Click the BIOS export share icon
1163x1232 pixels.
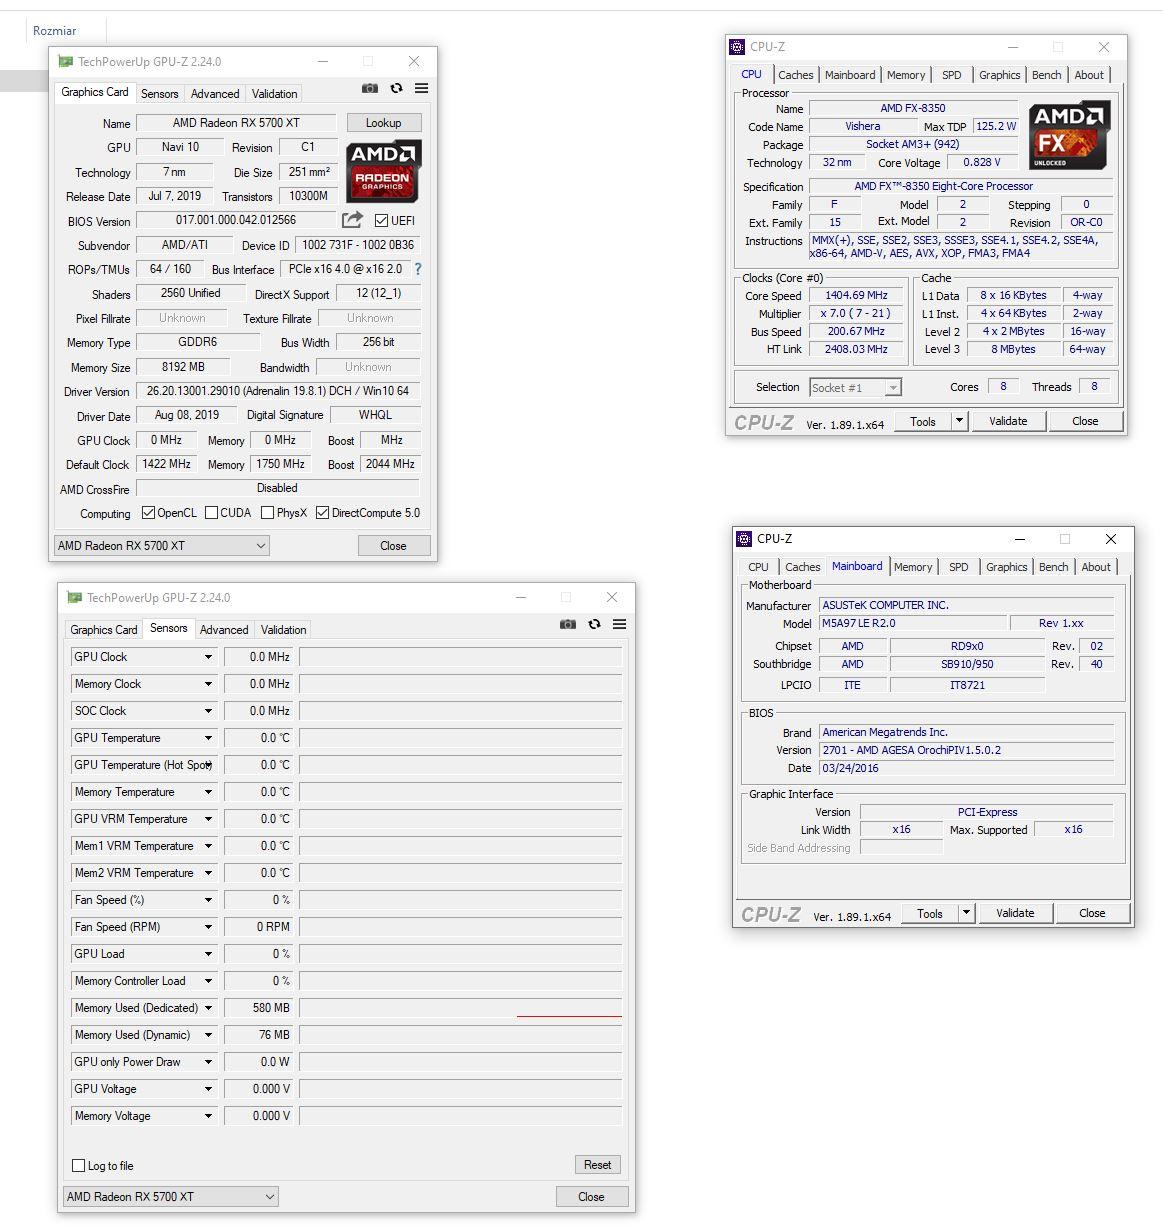352,220
